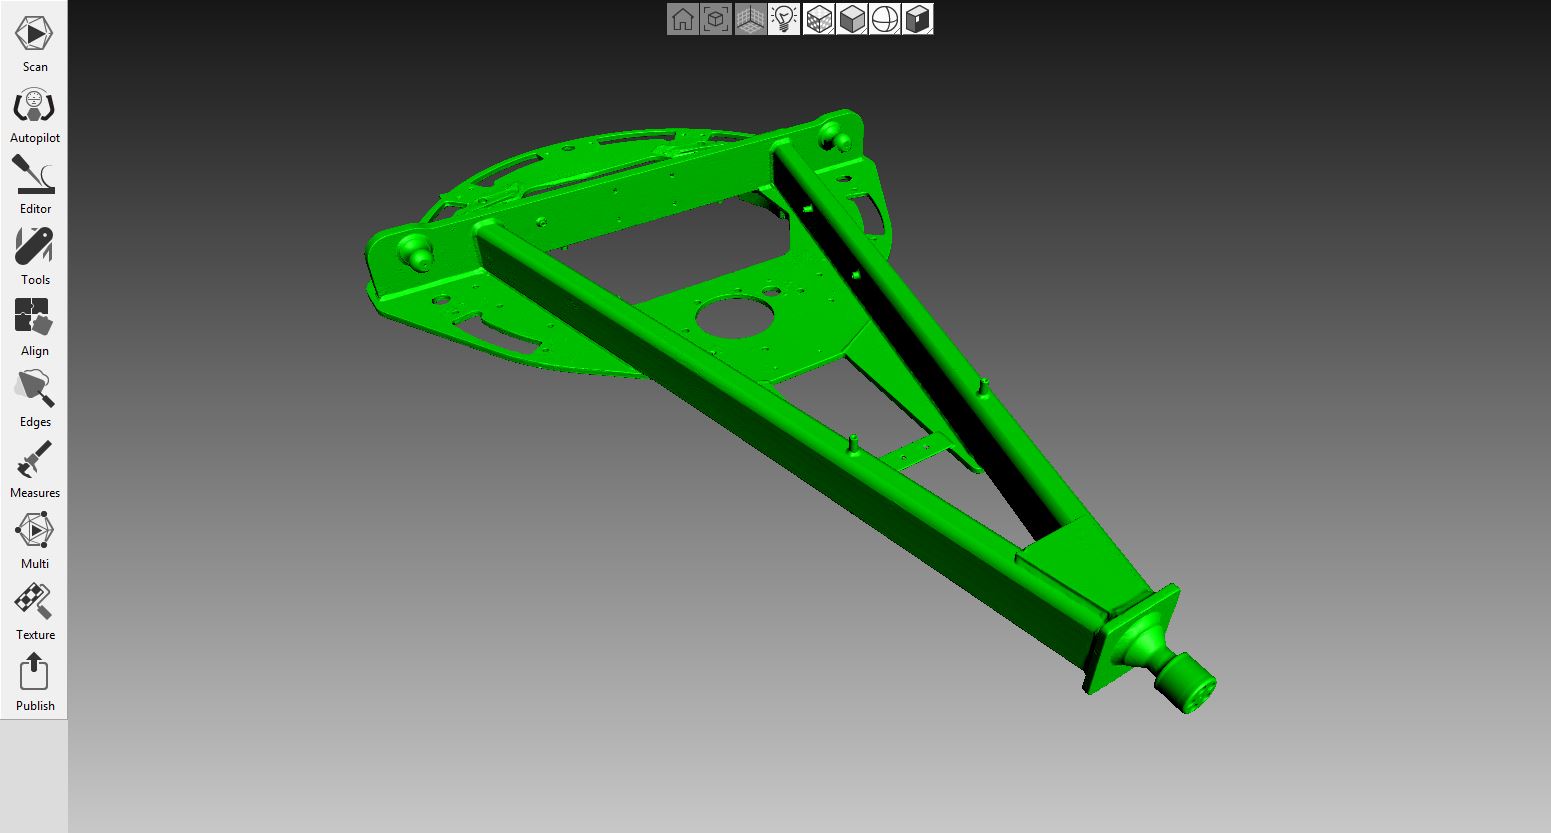Toggle the 3D grid display

(750, 19)
